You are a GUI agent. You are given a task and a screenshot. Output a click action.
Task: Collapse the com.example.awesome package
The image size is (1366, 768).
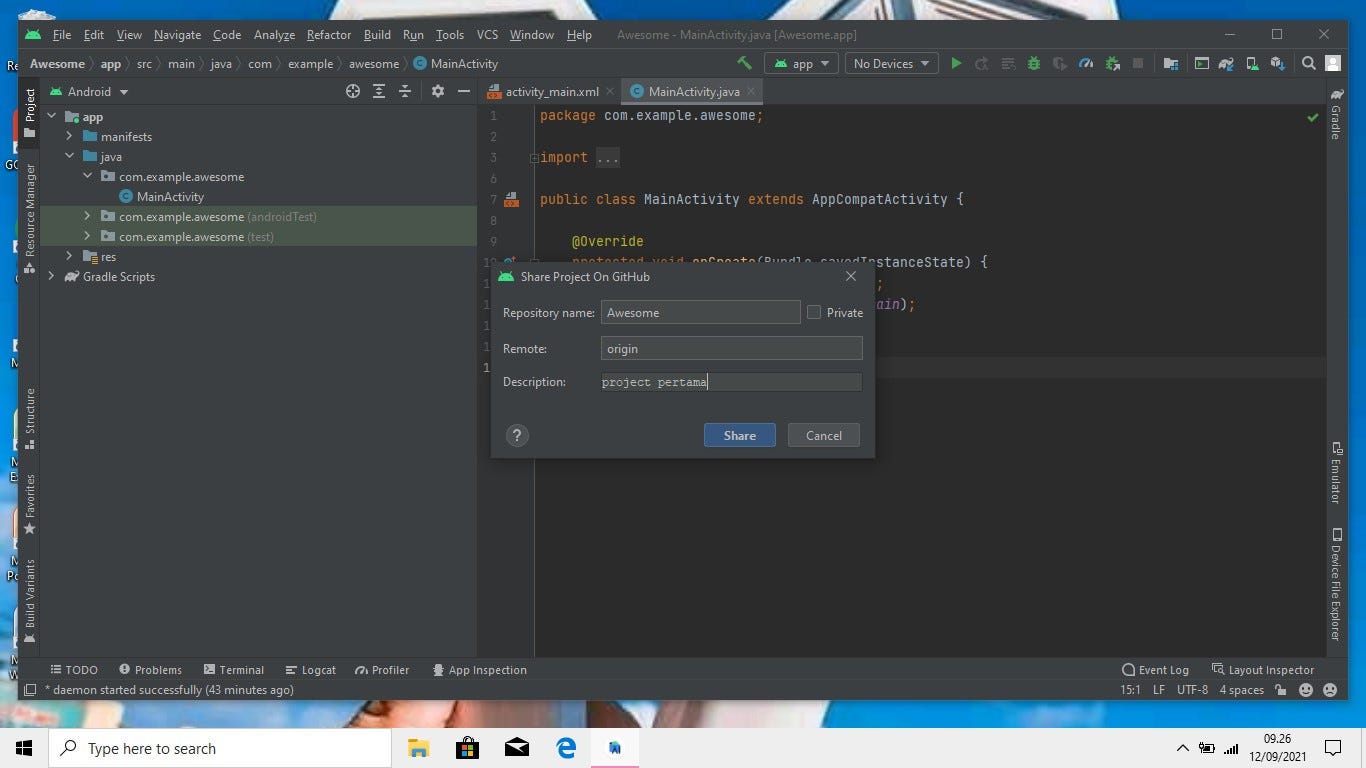87,176
